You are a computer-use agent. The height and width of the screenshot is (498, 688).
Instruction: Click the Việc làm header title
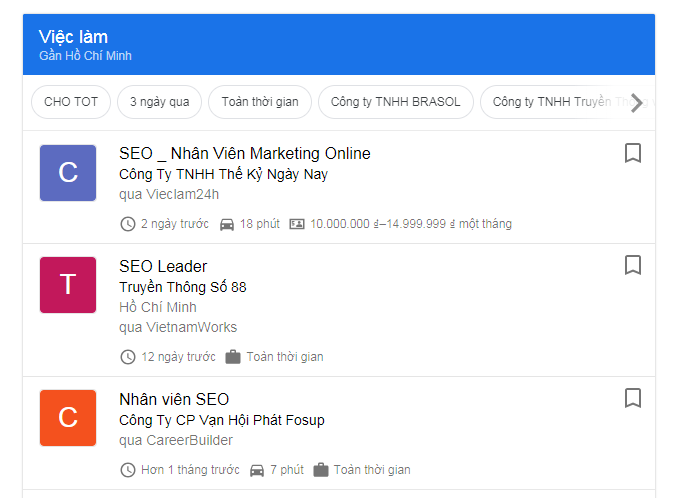[x=73, y=37]
